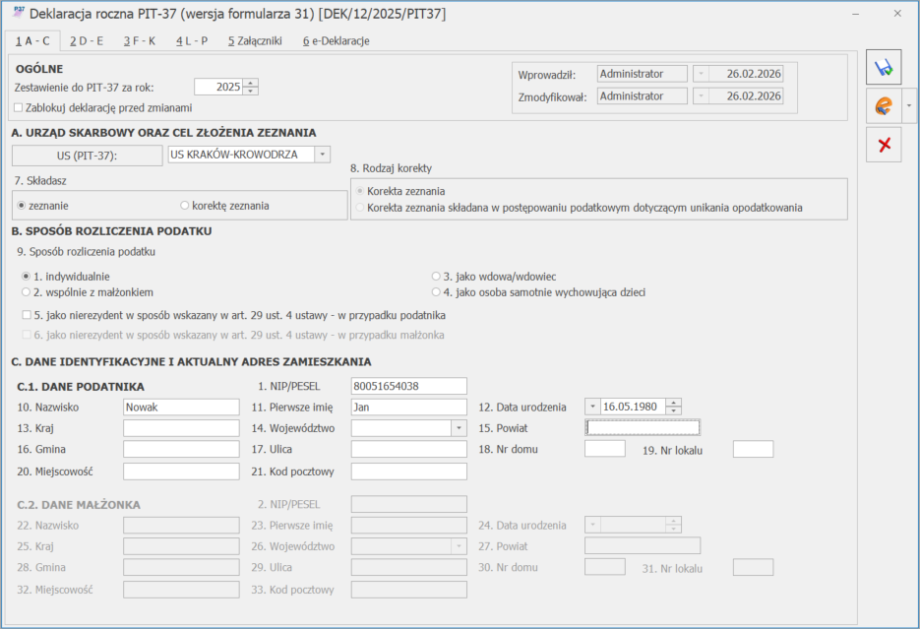Enable '5. jako nierezydent' checkbox for podatnik
Image resolution: width=920 pixels, height=629 pixels.
pos(26,315)
